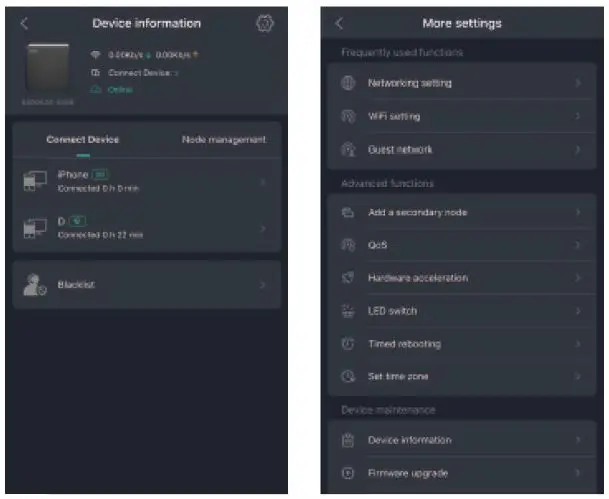Tap the QoS icon

click(348, 245)
